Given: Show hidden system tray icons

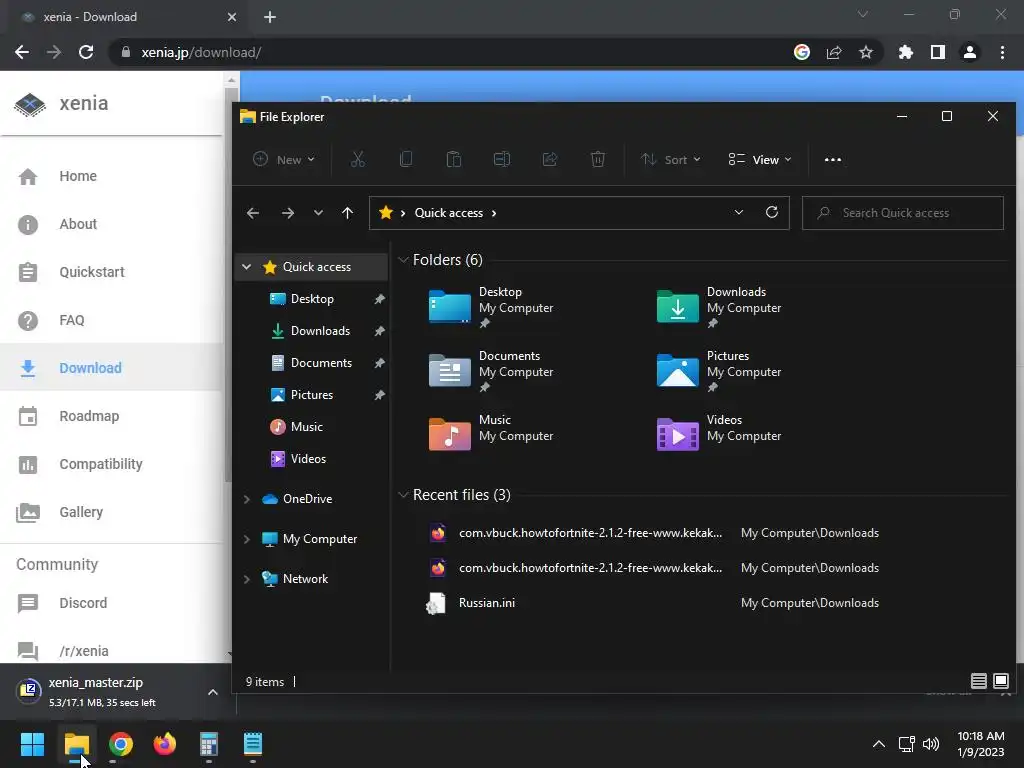Looking at the screenshot, I should pyautogui.click(x=879, y=744).
